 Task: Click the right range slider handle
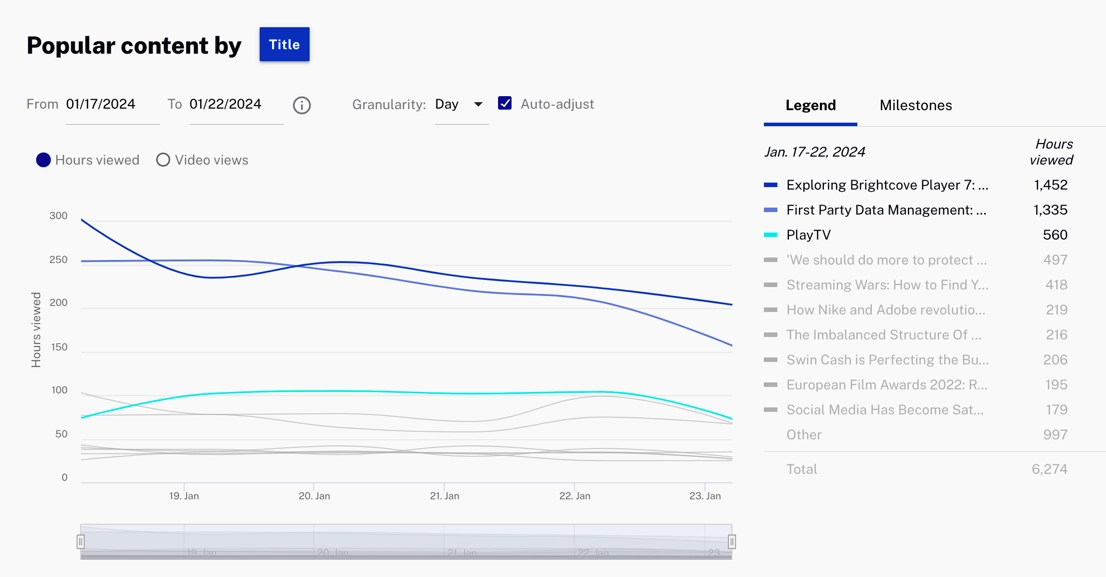(732, 541)
